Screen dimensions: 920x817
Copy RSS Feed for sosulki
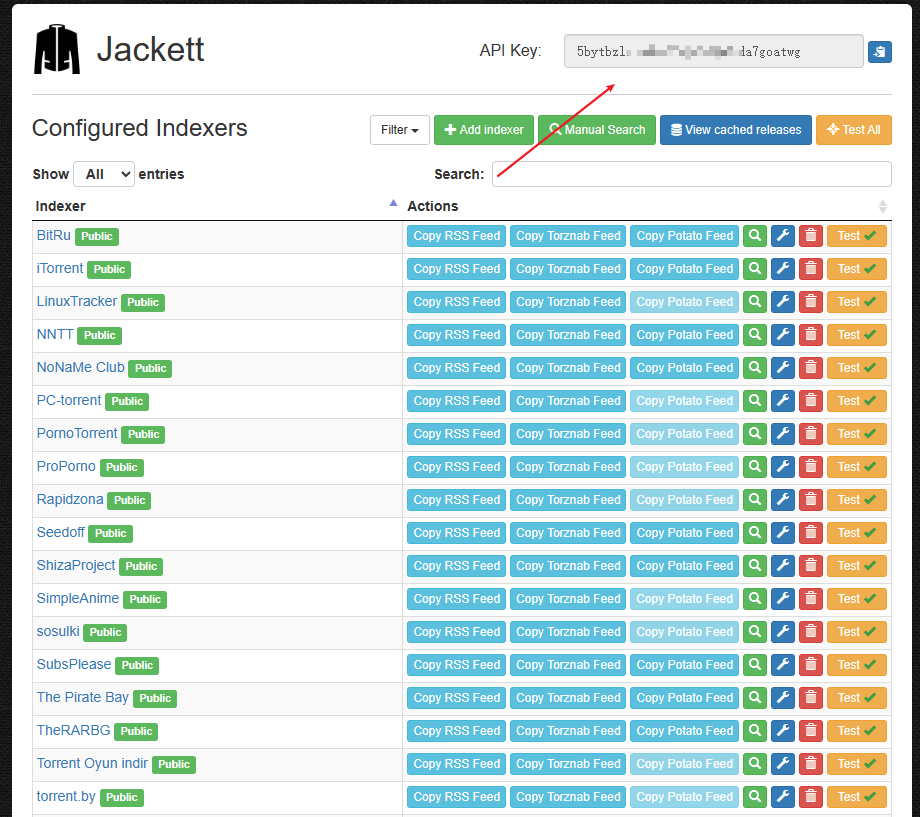[456, 632]
